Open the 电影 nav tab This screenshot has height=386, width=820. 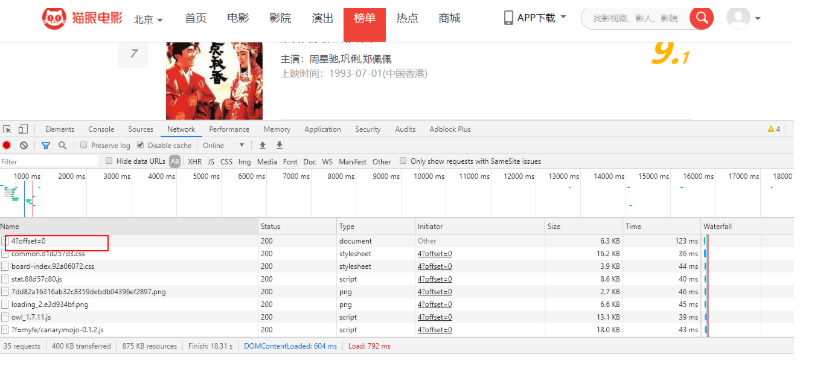tap(238, 19)
